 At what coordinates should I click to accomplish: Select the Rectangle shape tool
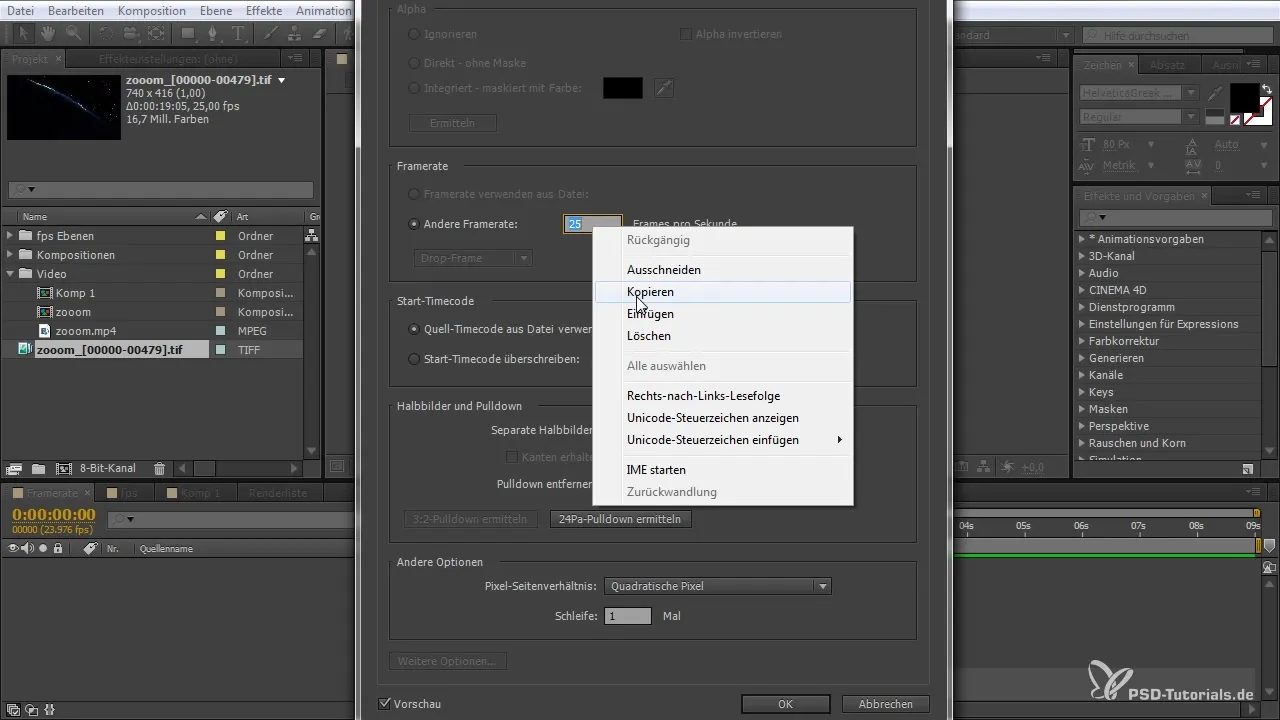(189, 33)
